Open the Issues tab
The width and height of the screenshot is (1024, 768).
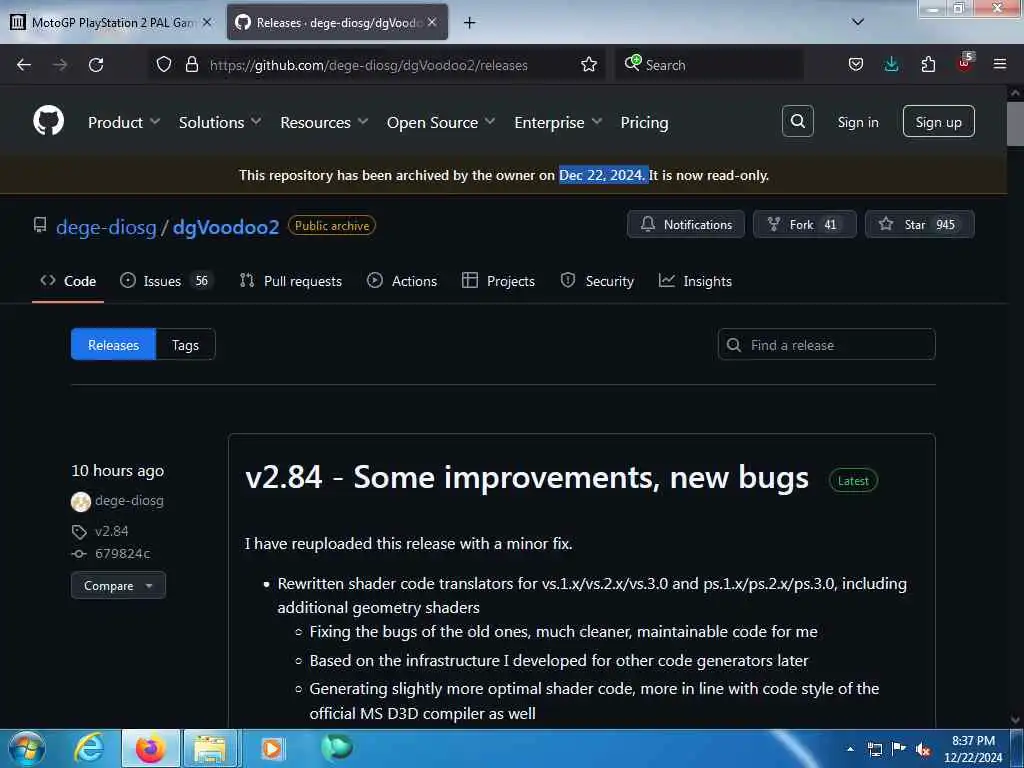point(166,281)
